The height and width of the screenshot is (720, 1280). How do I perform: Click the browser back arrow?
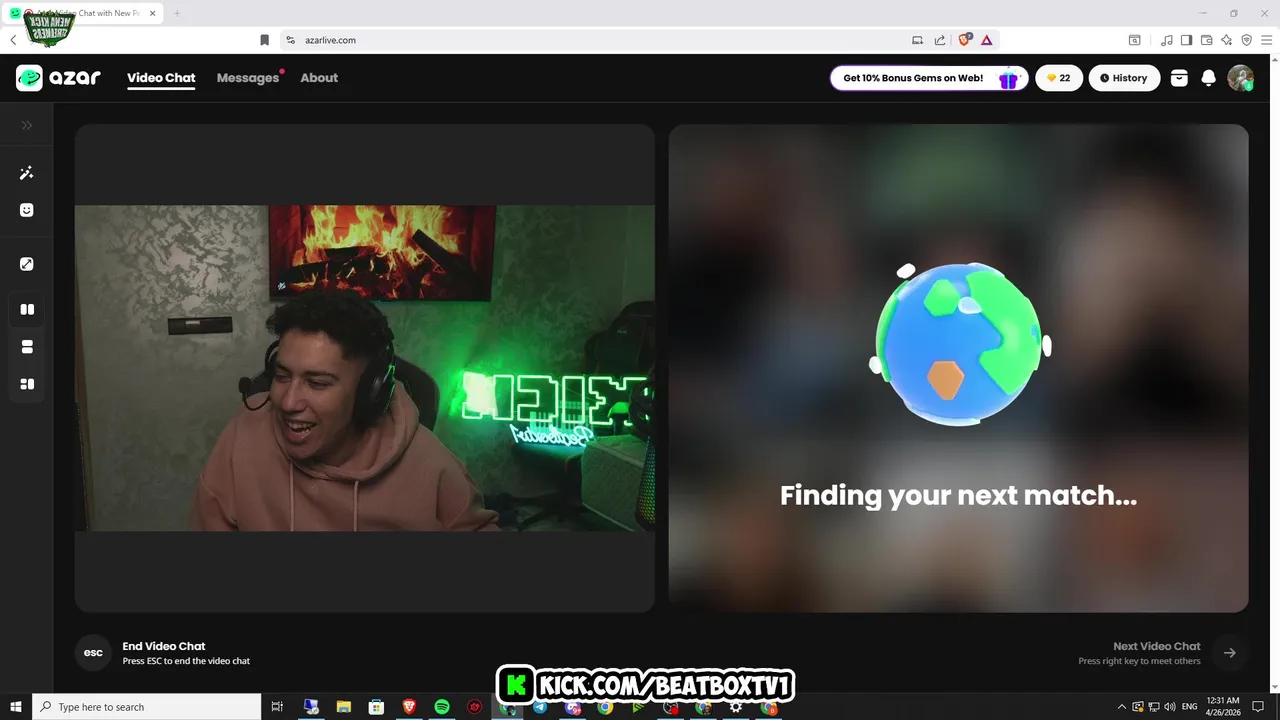click(13, 40)
